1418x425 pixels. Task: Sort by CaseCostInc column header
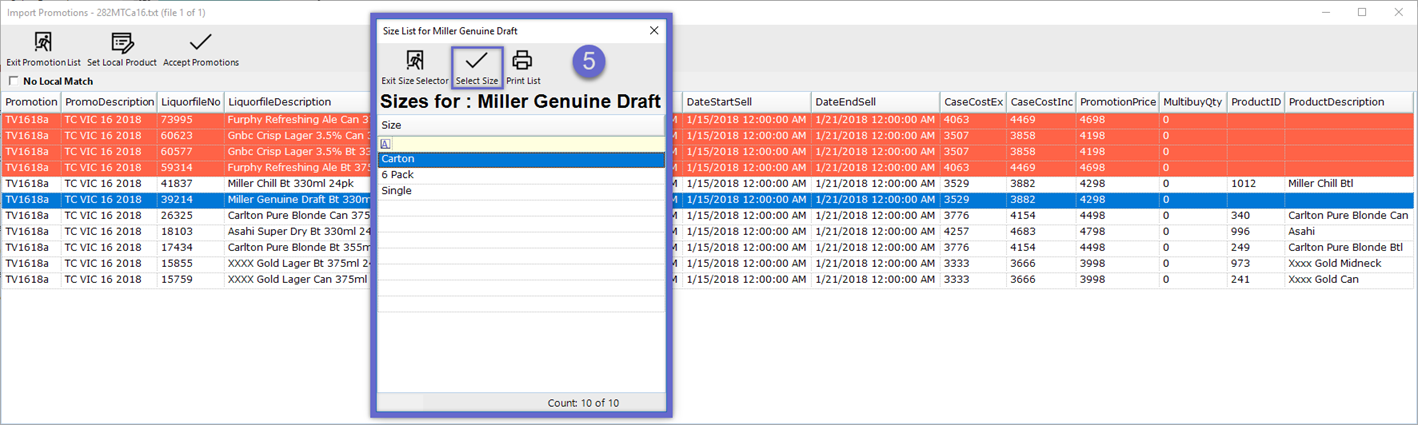[1041, 102]
